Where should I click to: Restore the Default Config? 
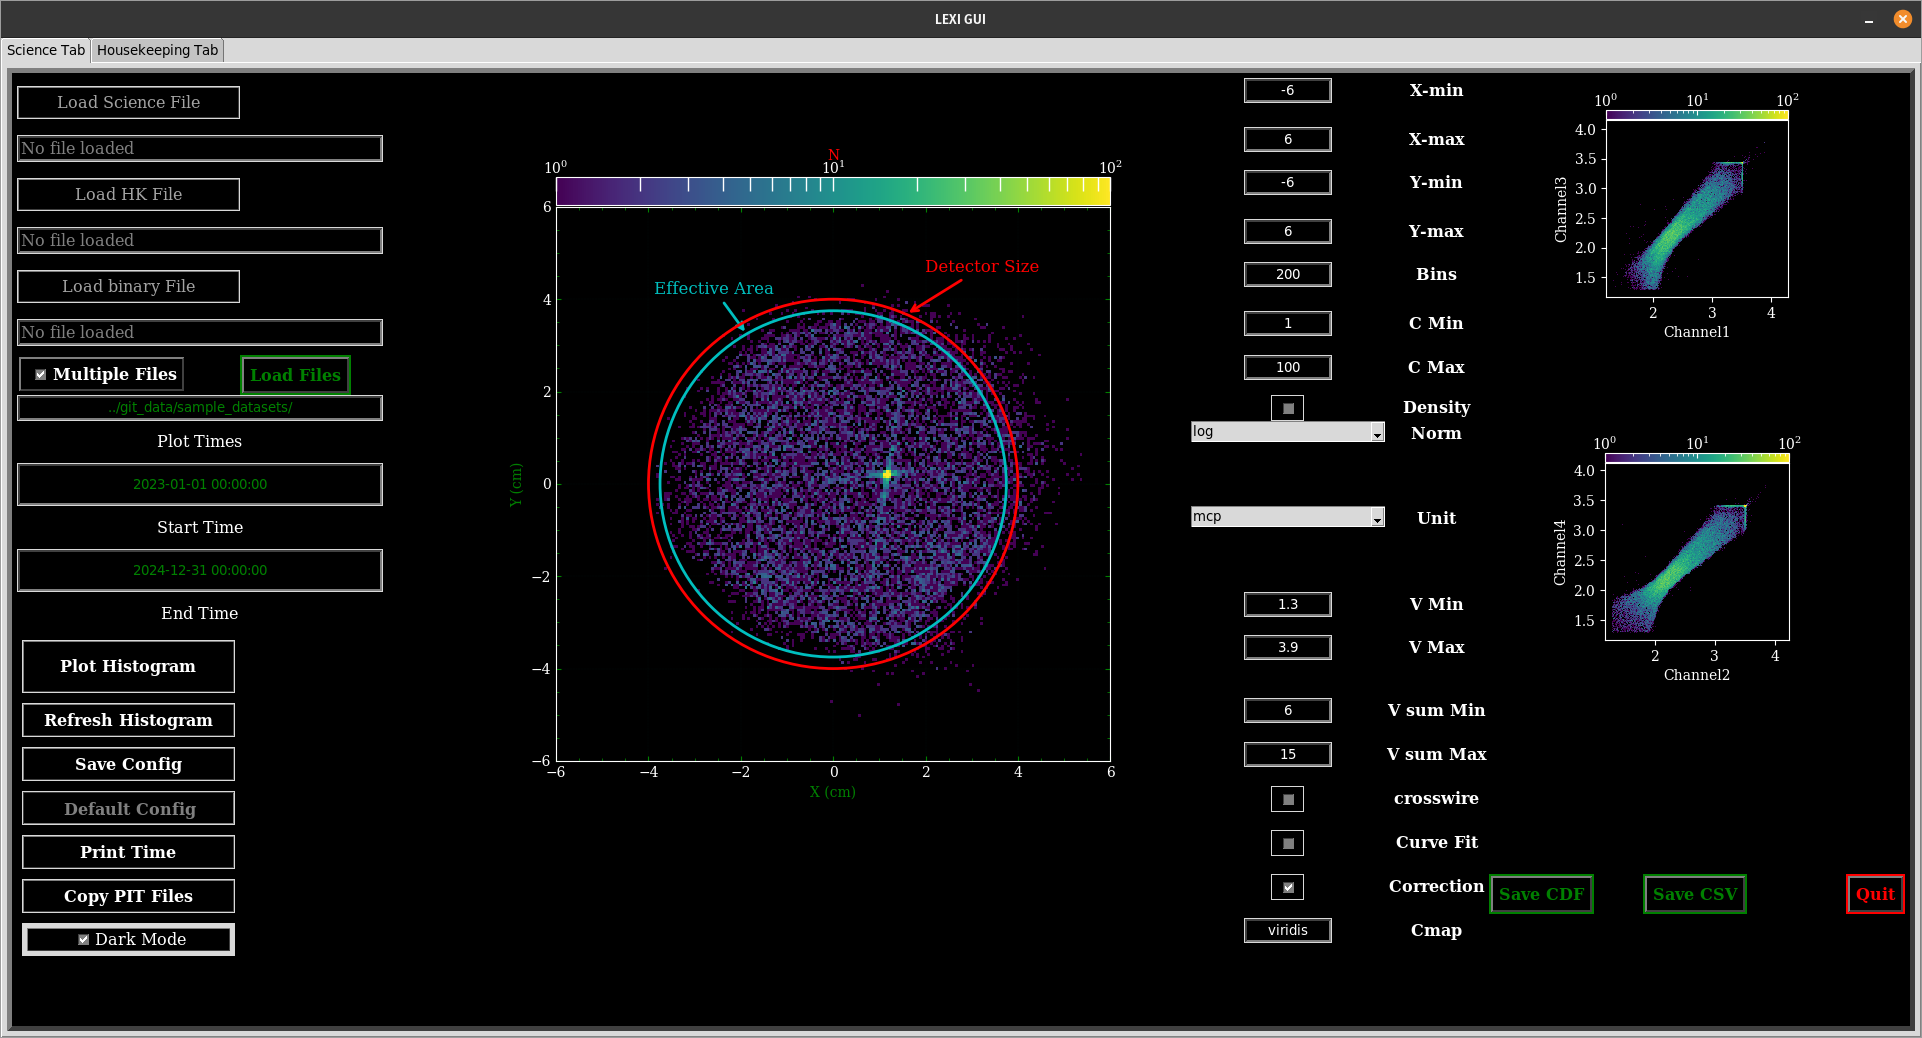[x=128, y=808]
